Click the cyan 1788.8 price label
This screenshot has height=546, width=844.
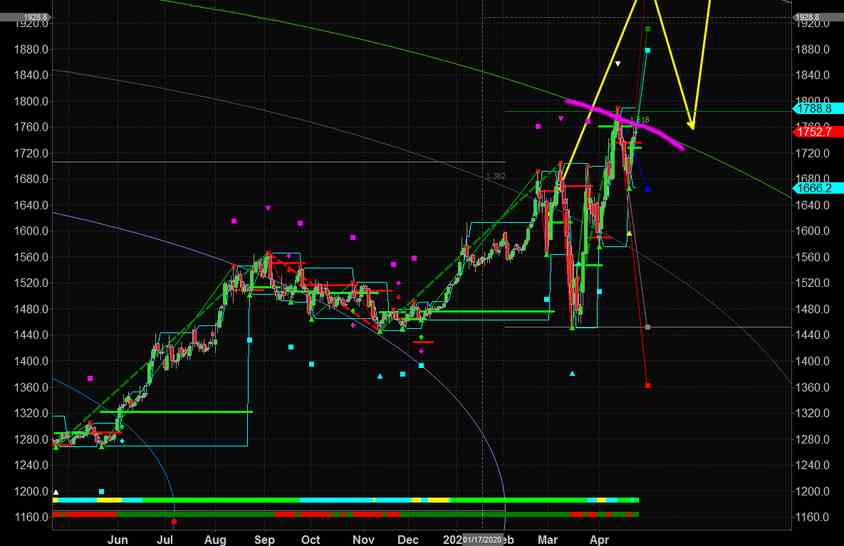(x=813, y=109)
